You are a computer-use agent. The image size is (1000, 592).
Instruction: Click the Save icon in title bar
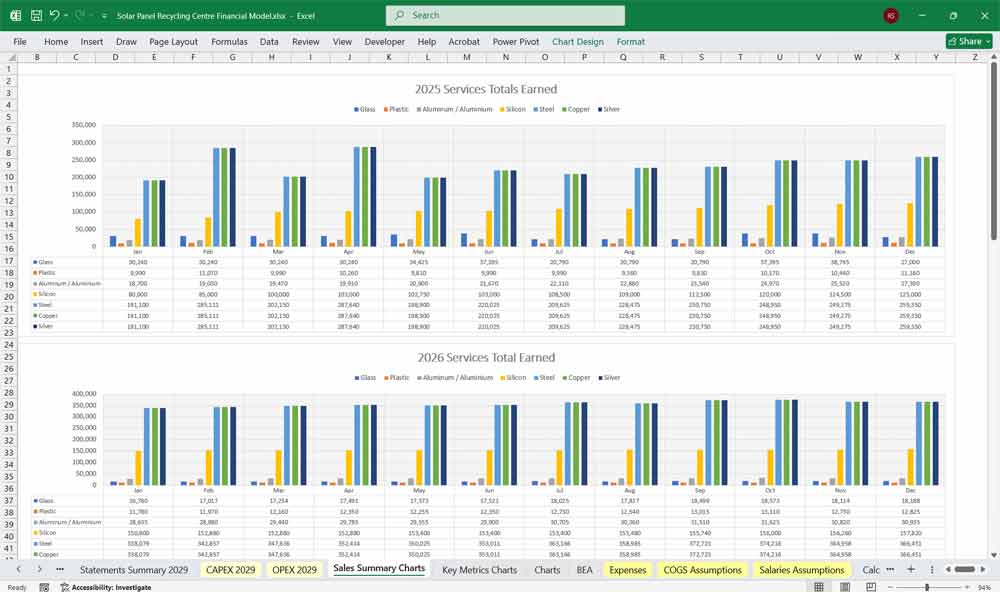36,16
